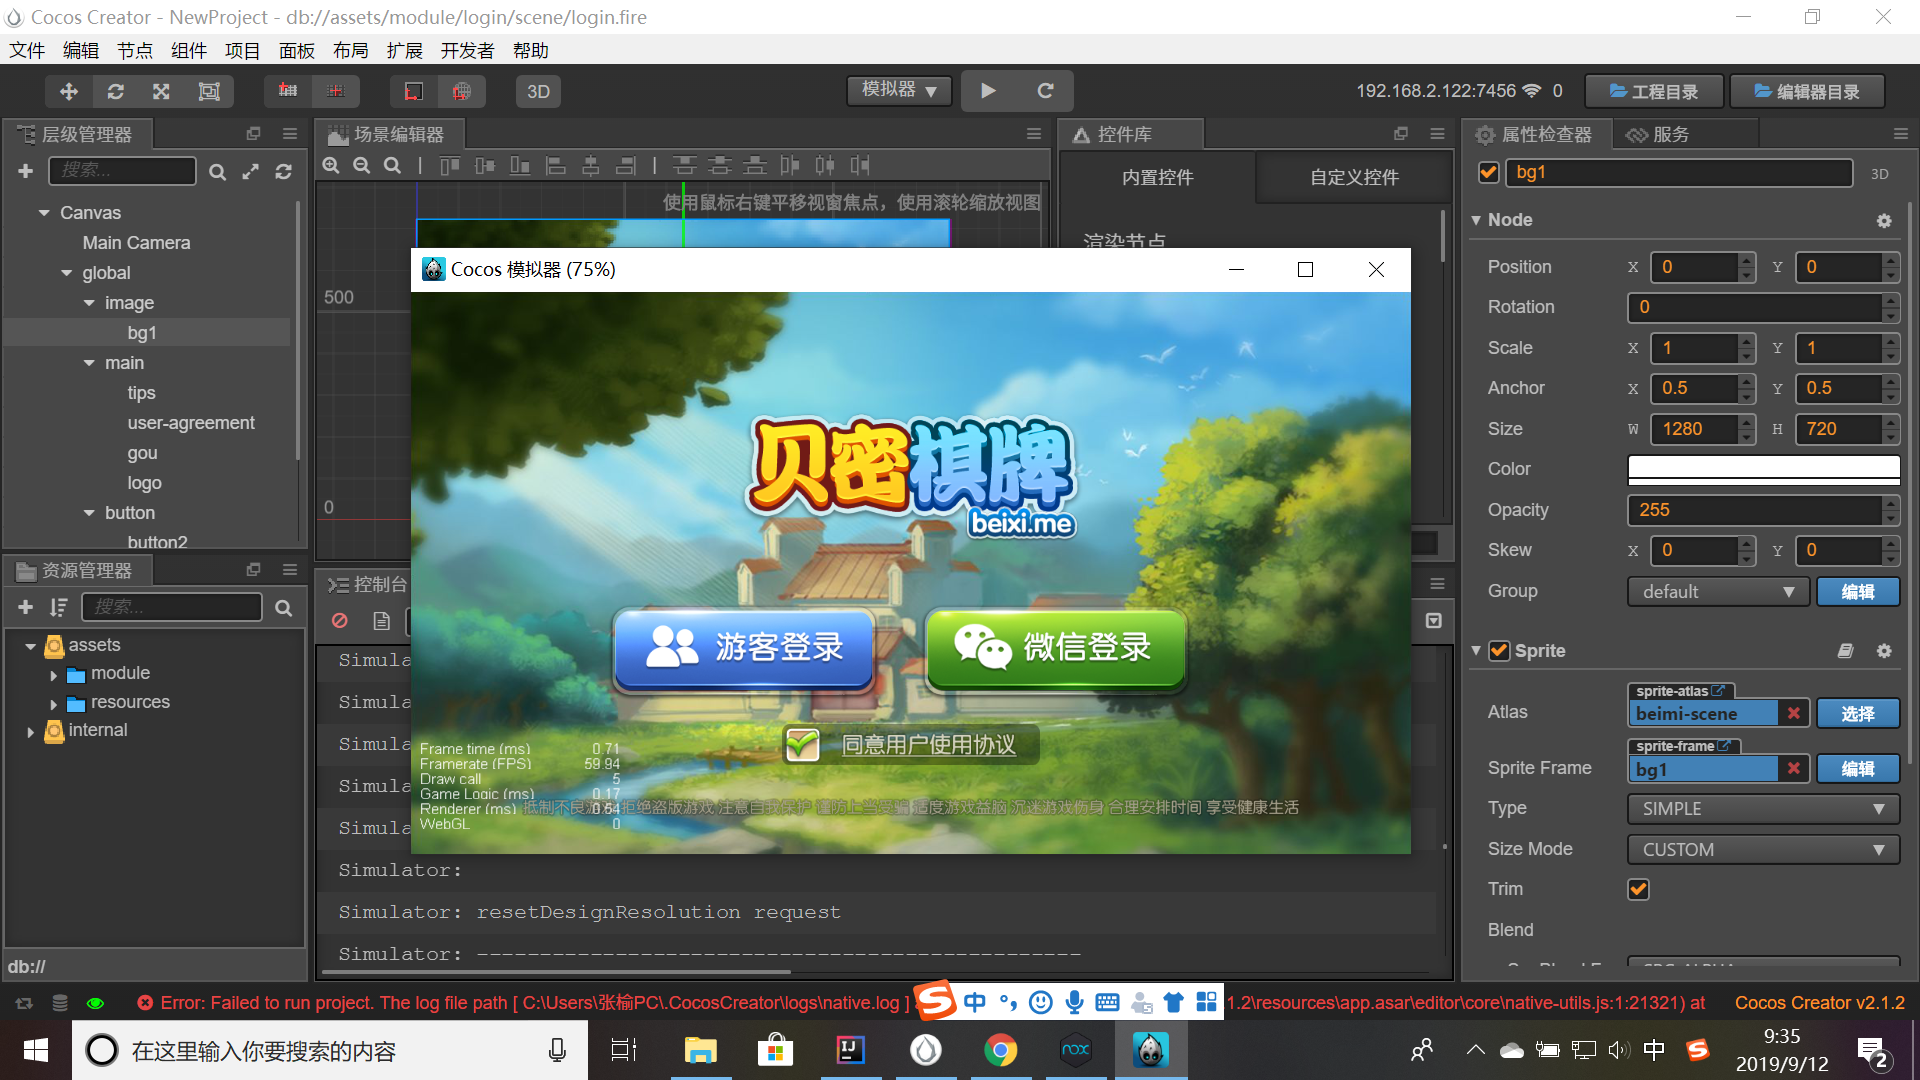
Task: Uncheck the Sprite component checkbox
Action: pyautogui.click(x=1499, y=651)
